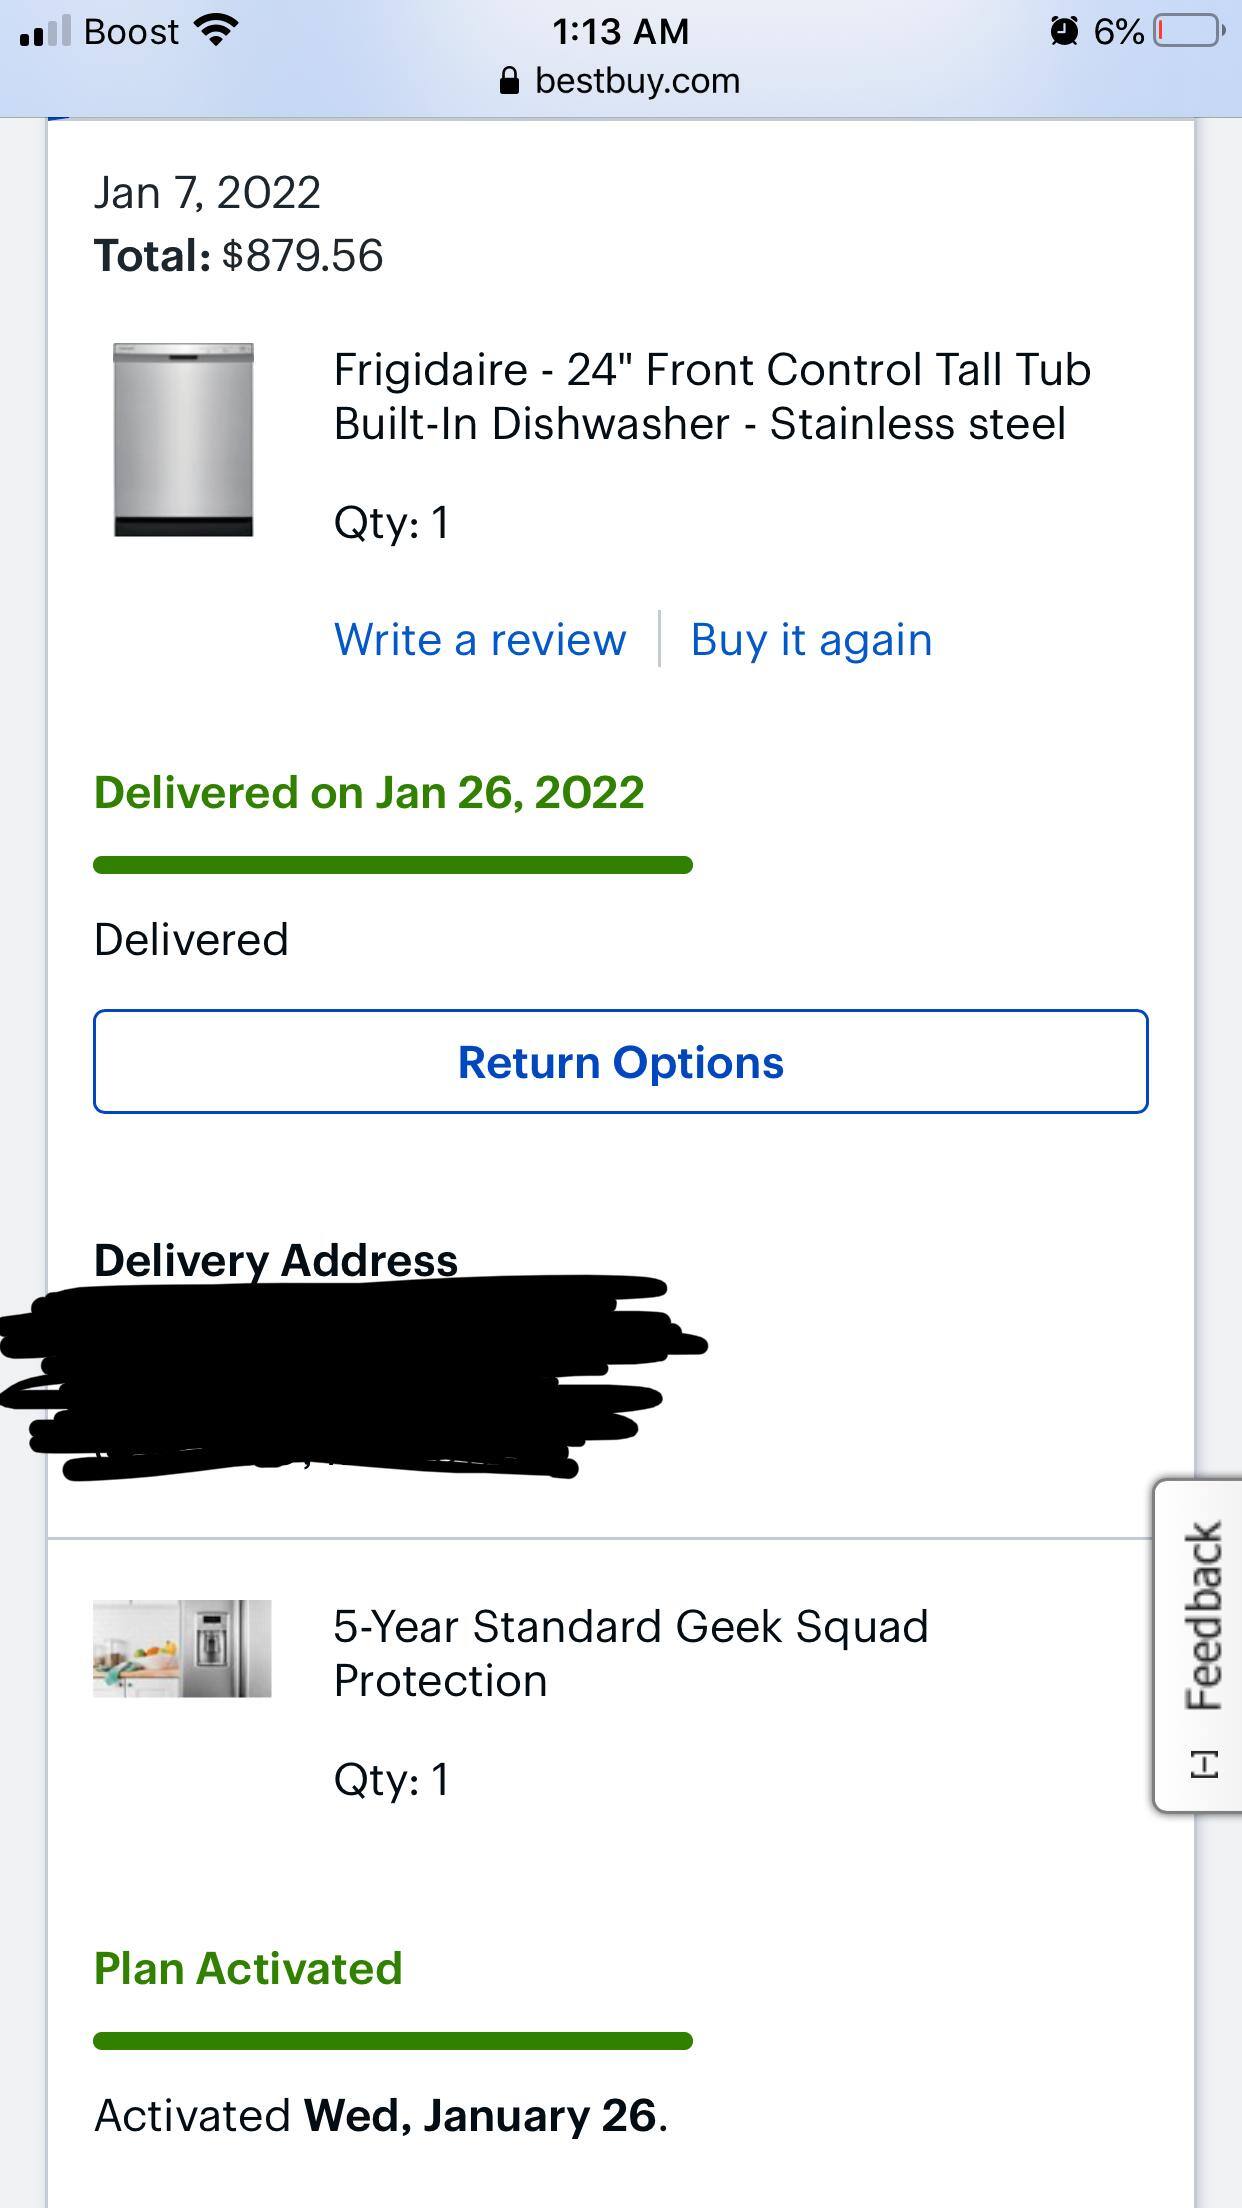Tap the bracket icon on Feedback tab
The height and width of the screenshot is (2208, 1242).
1205,1764
